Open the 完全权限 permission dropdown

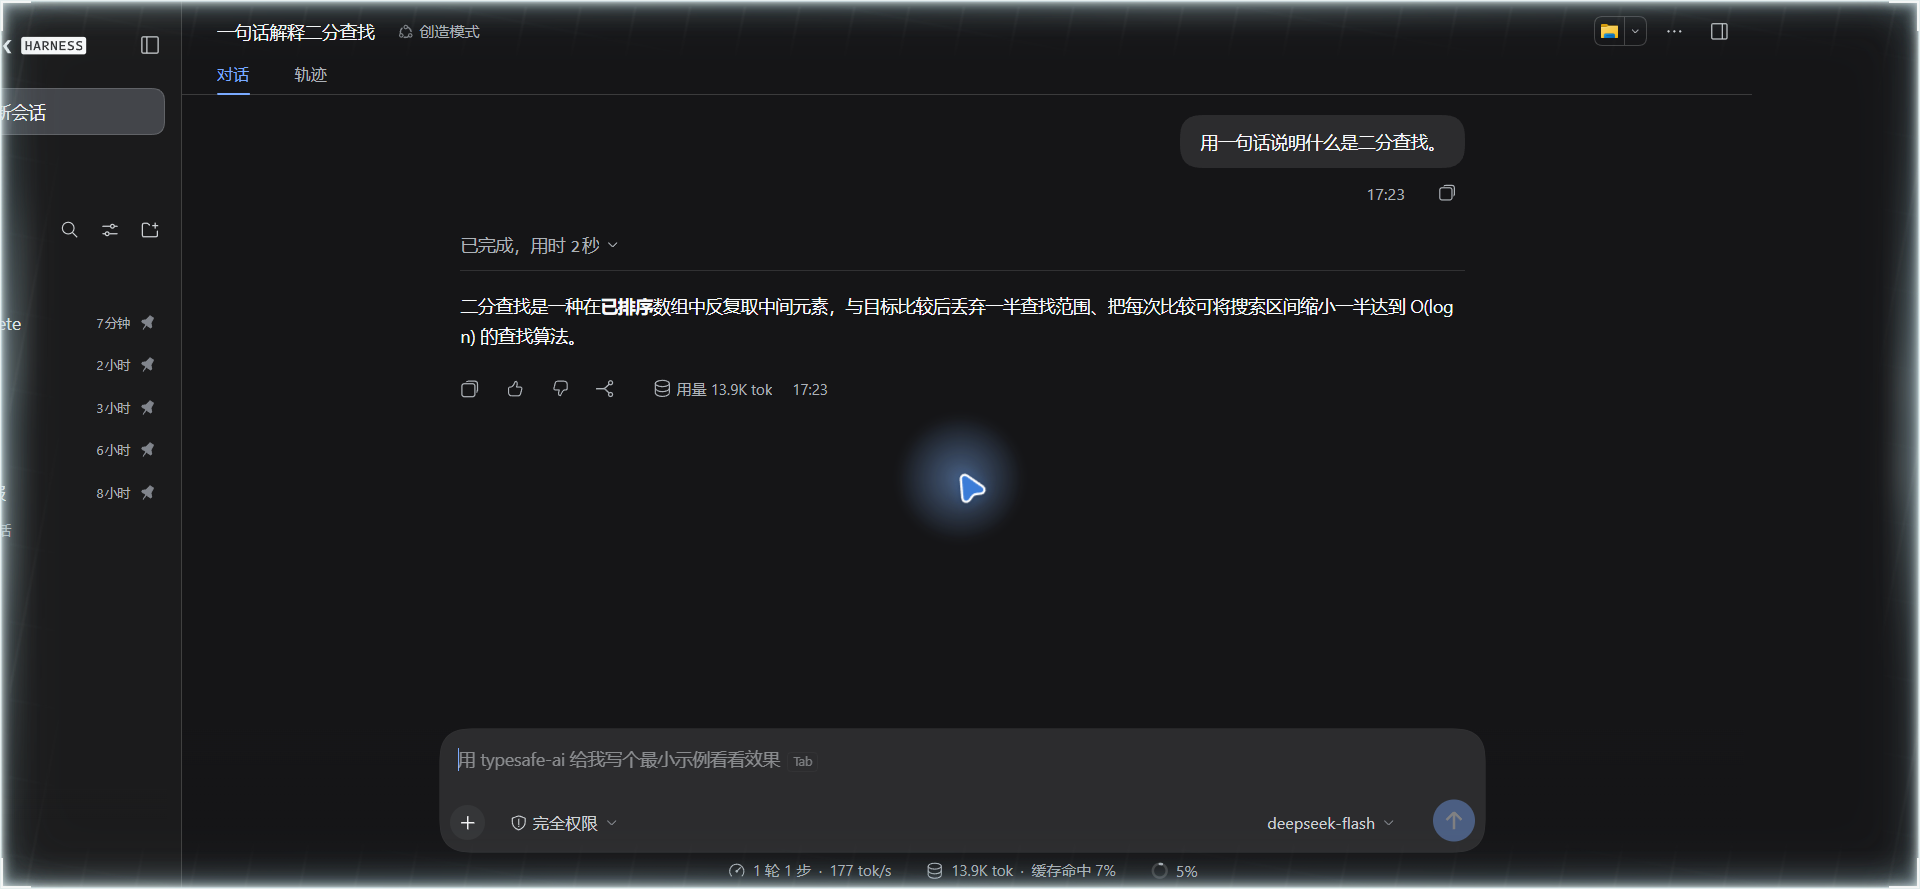coord(564,823)
